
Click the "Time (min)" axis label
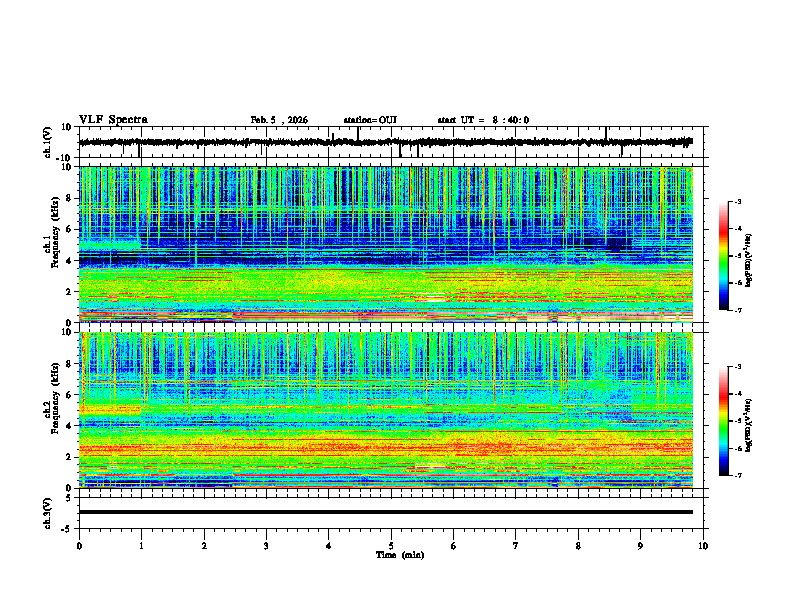(x=400, y=555)
